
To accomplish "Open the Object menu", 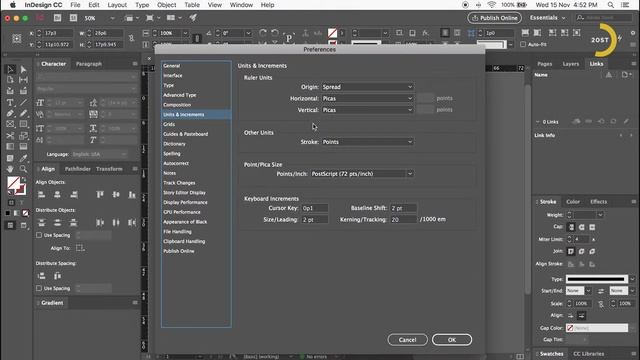I will click(167, 5).
